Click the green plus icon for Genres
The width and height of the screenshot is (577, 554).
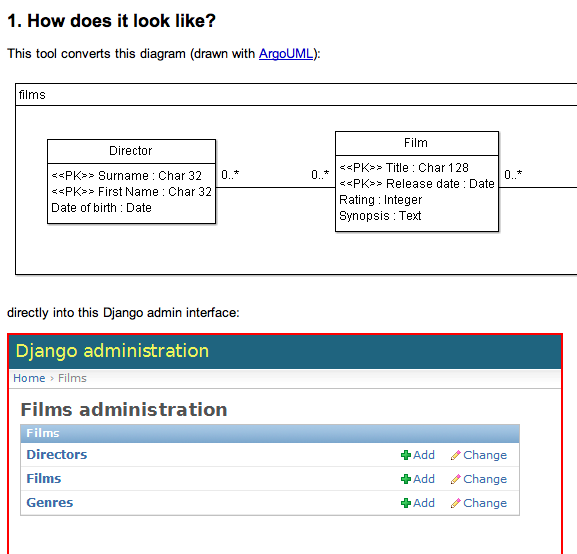coord(406,503)
